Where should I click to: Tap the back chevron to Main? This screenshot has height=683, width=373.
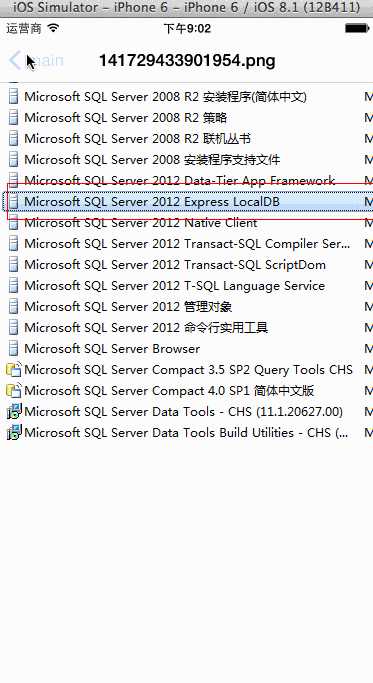point(15,61)
